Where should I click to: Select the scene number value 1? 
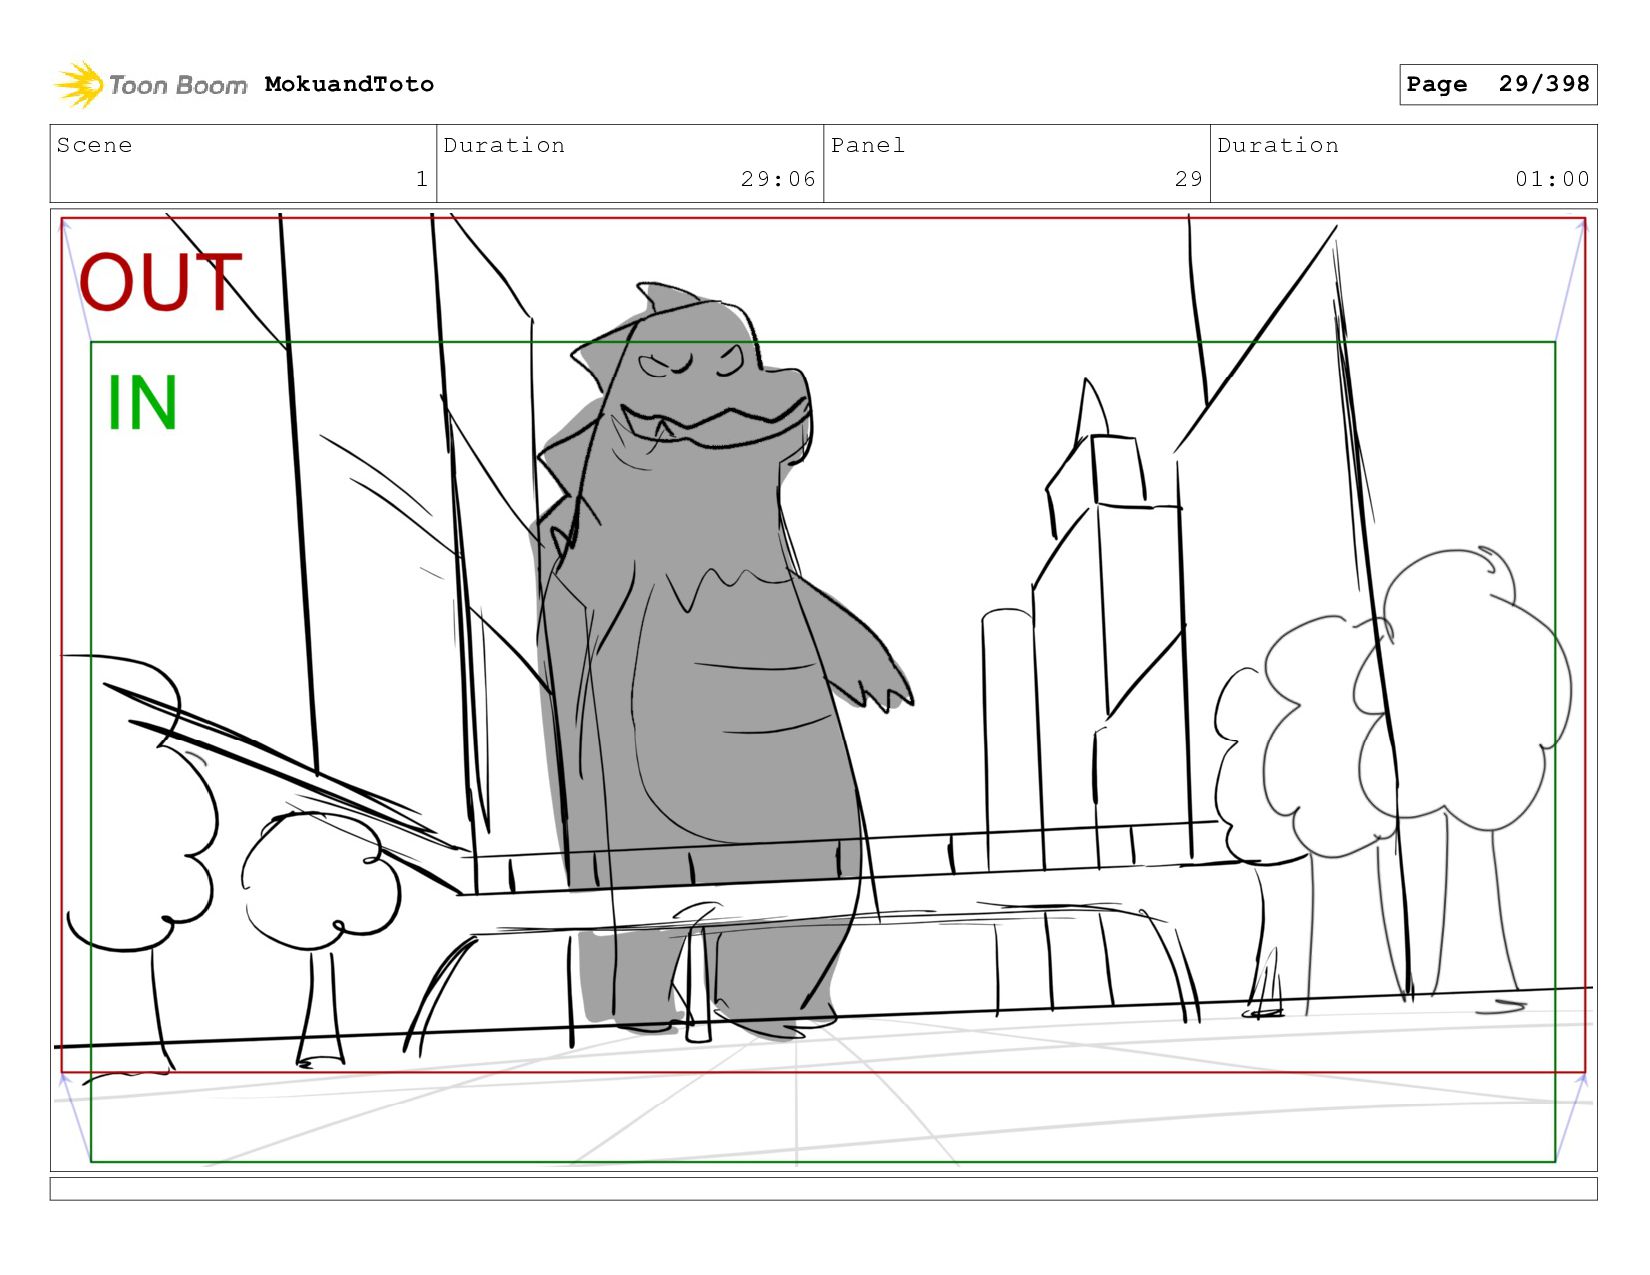422,179
